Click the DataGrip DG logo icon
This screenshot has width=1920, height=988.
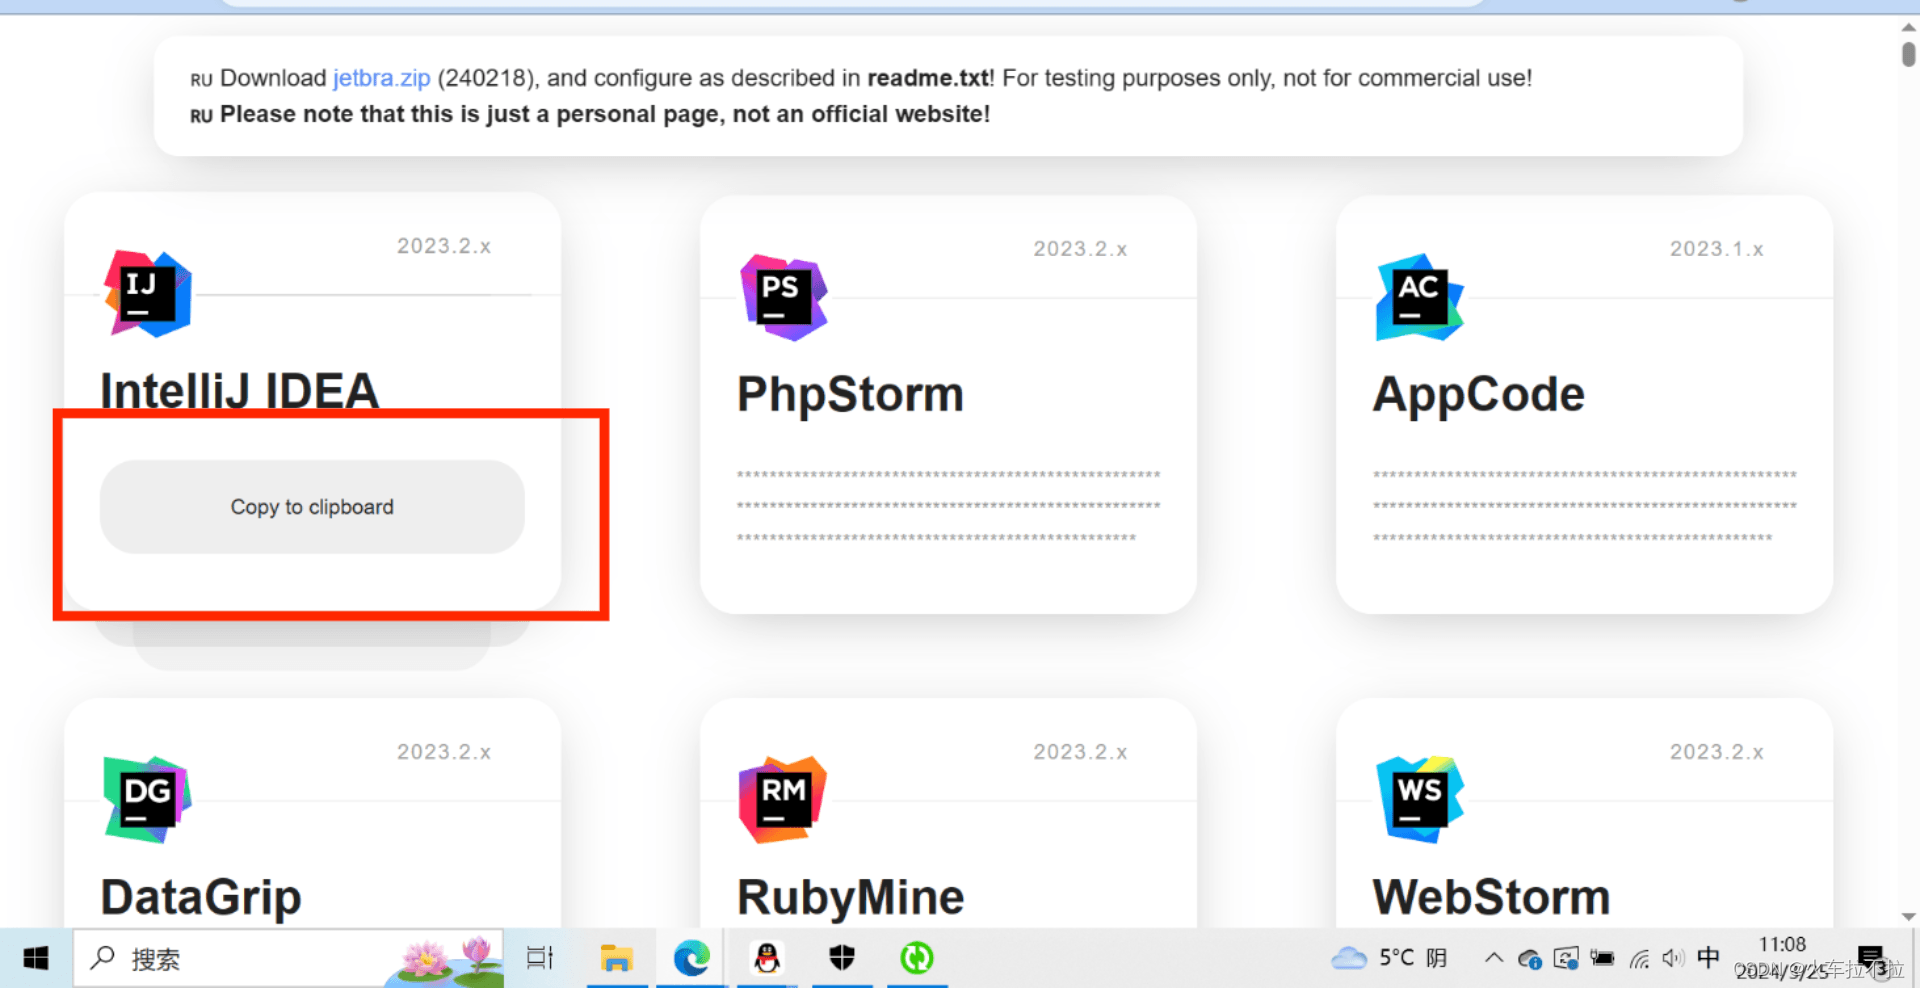click(148, 800)
